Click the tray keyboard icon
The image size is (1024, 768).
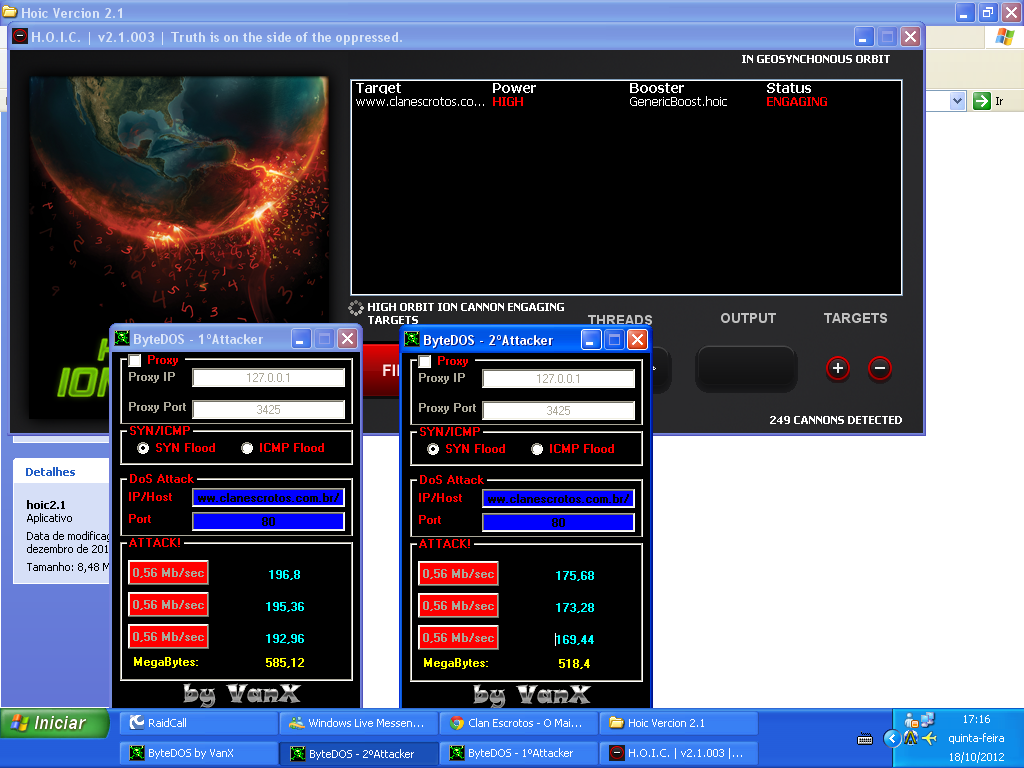(865, 739)
